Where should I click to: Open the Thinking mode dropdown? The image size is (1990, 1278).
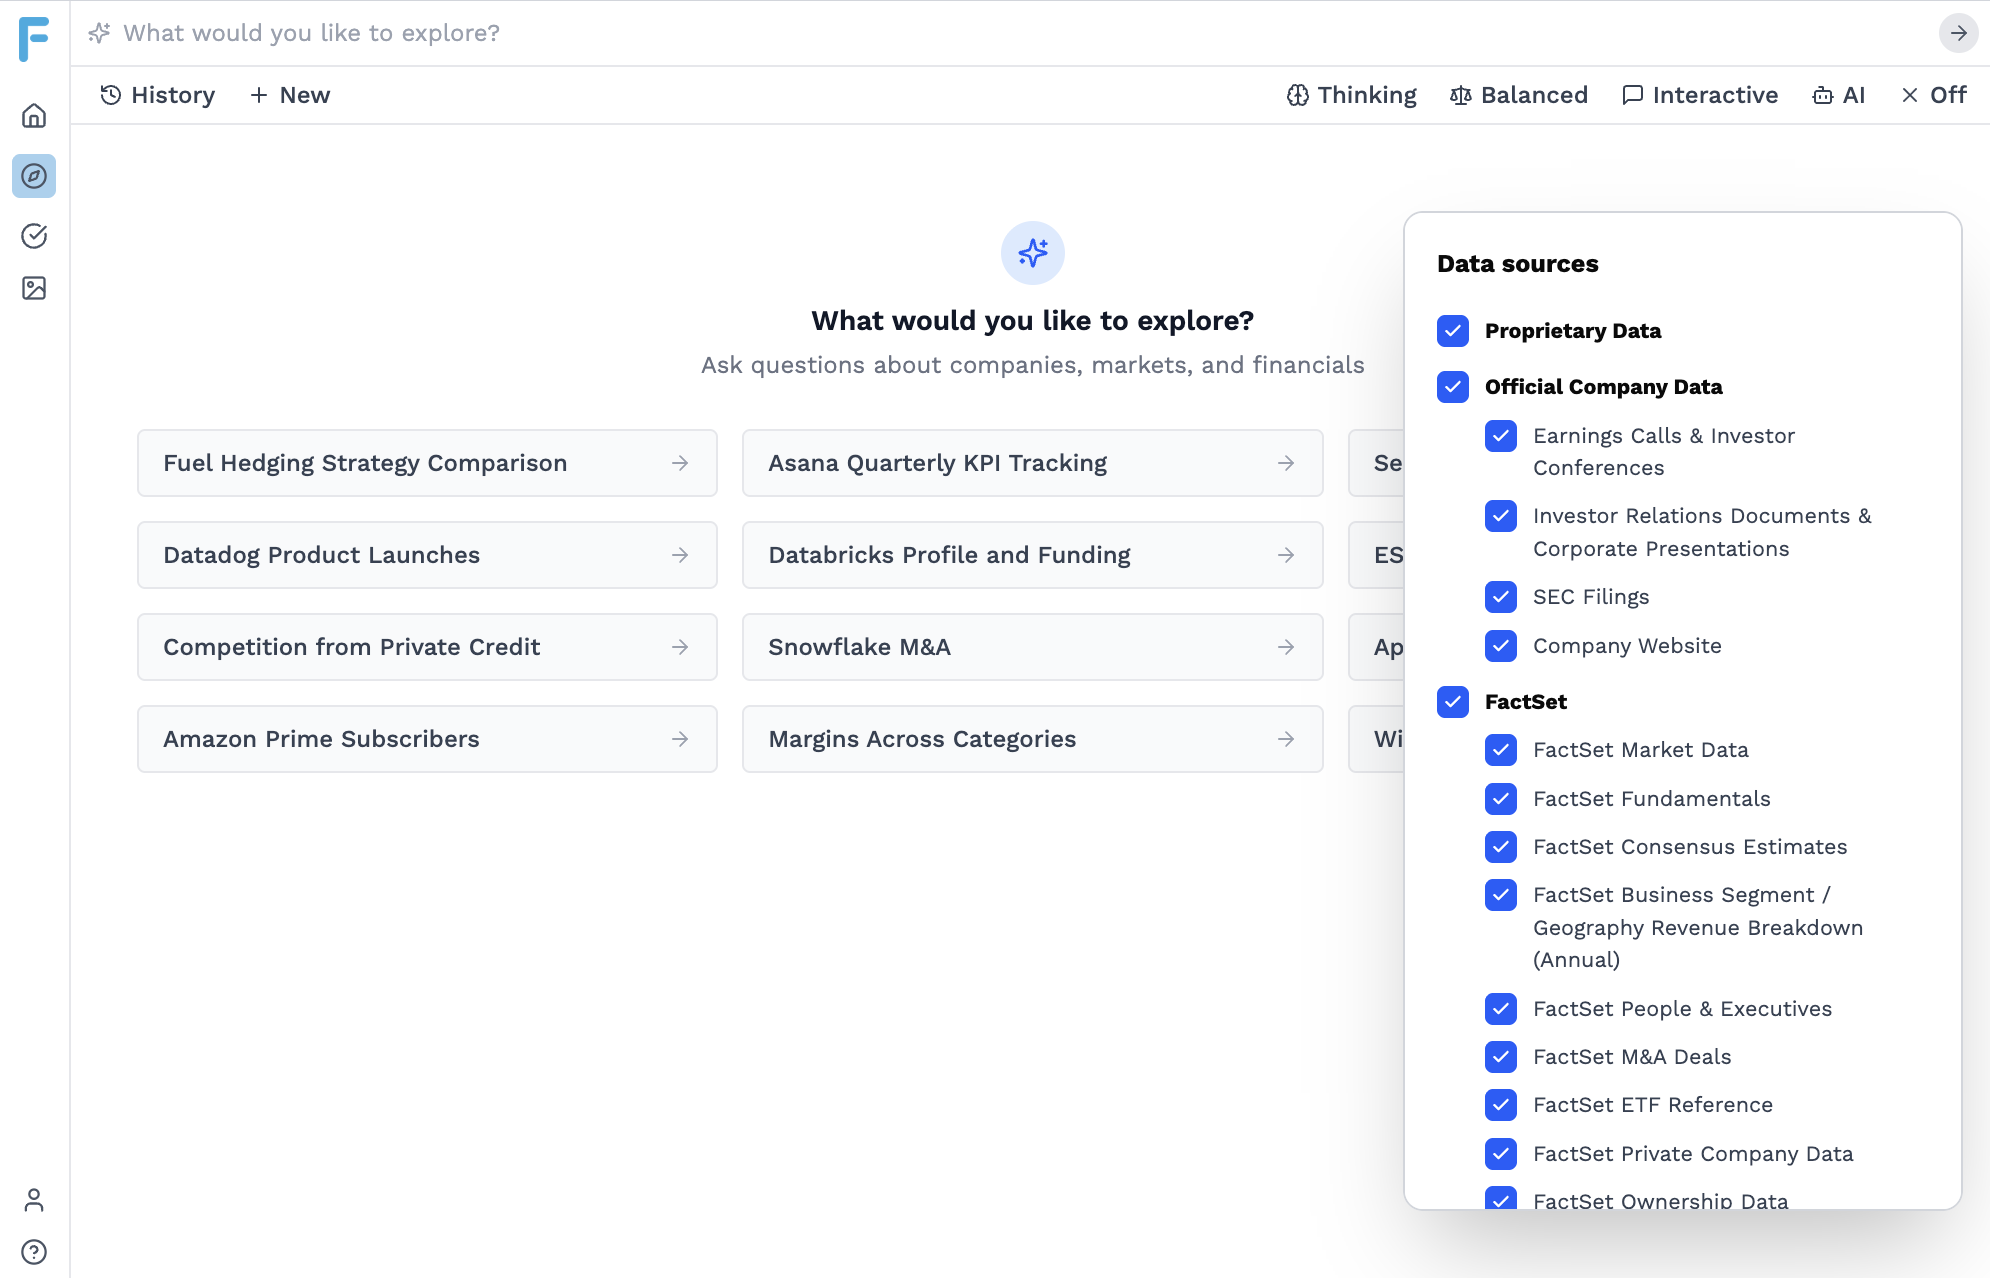[1351, 95]
